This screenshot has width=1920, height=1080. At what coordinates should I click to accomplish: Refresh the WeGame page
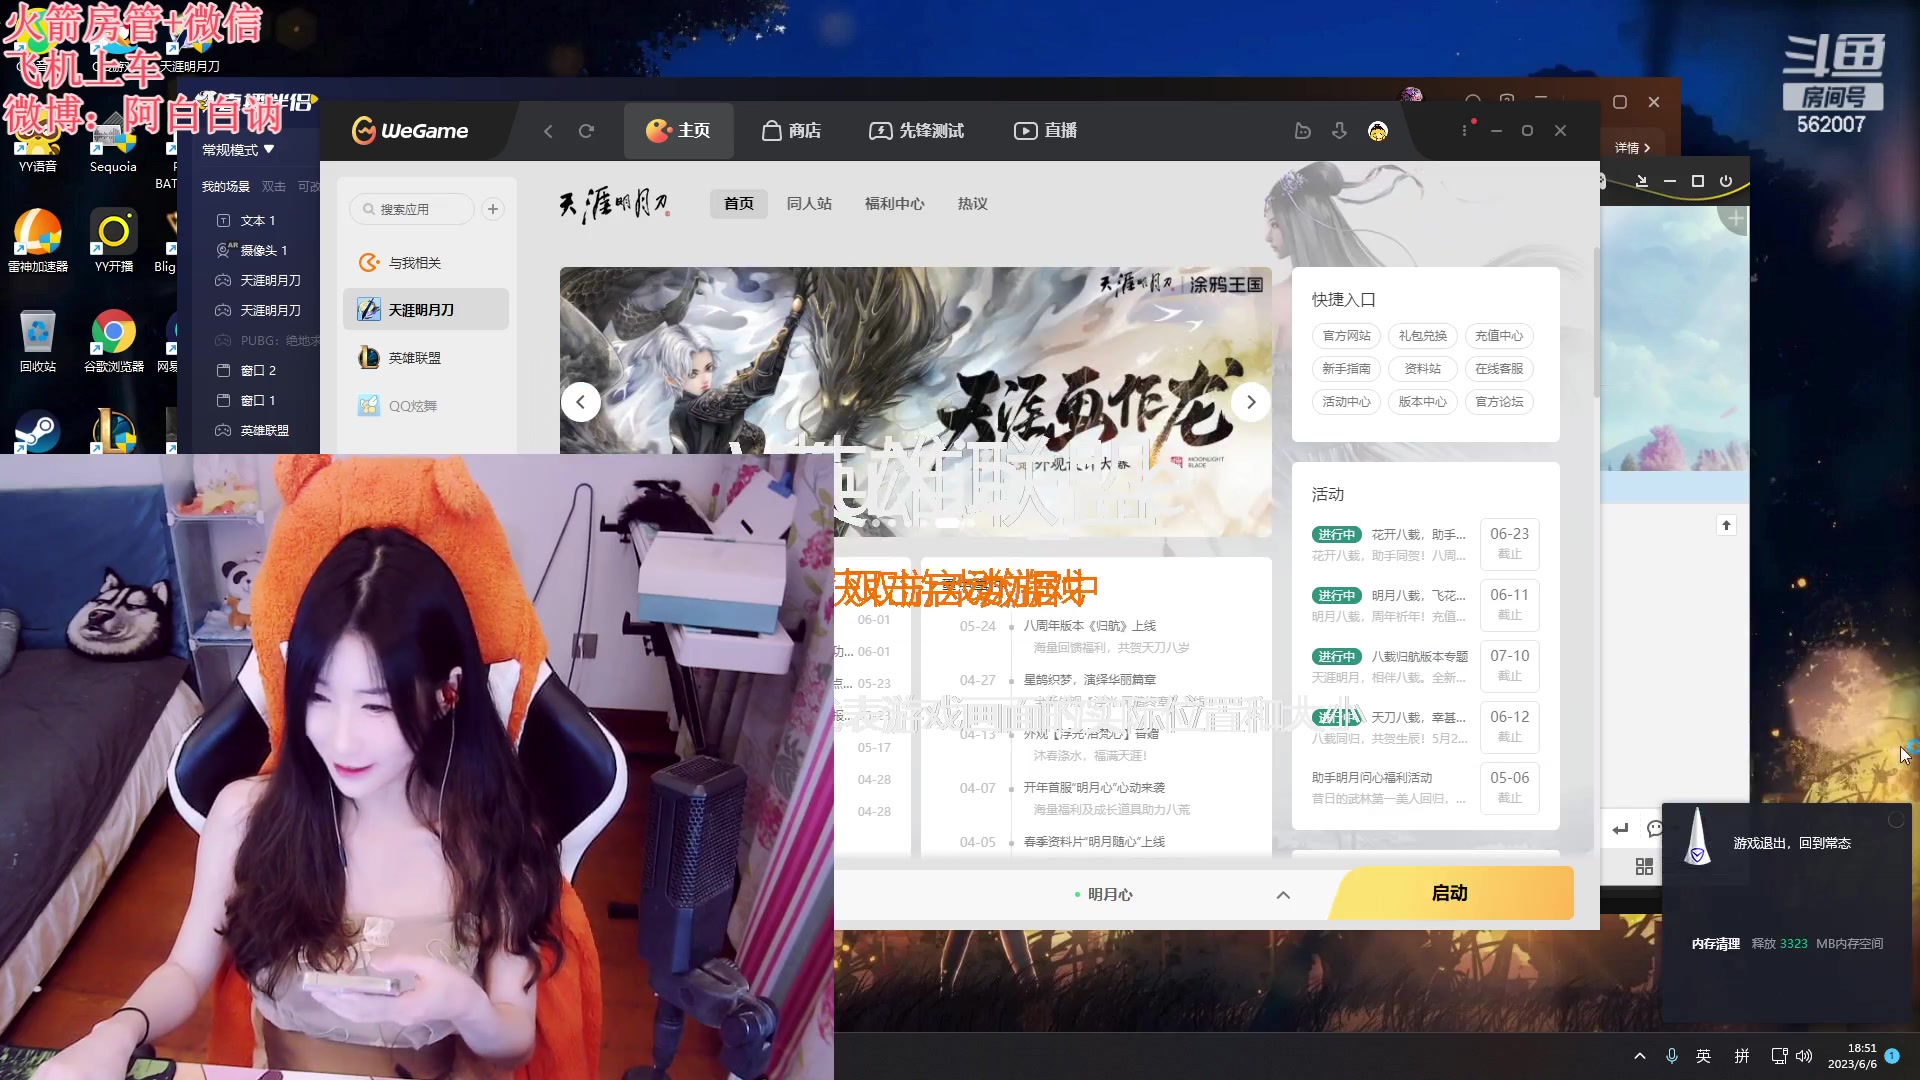tap(587, 131)
